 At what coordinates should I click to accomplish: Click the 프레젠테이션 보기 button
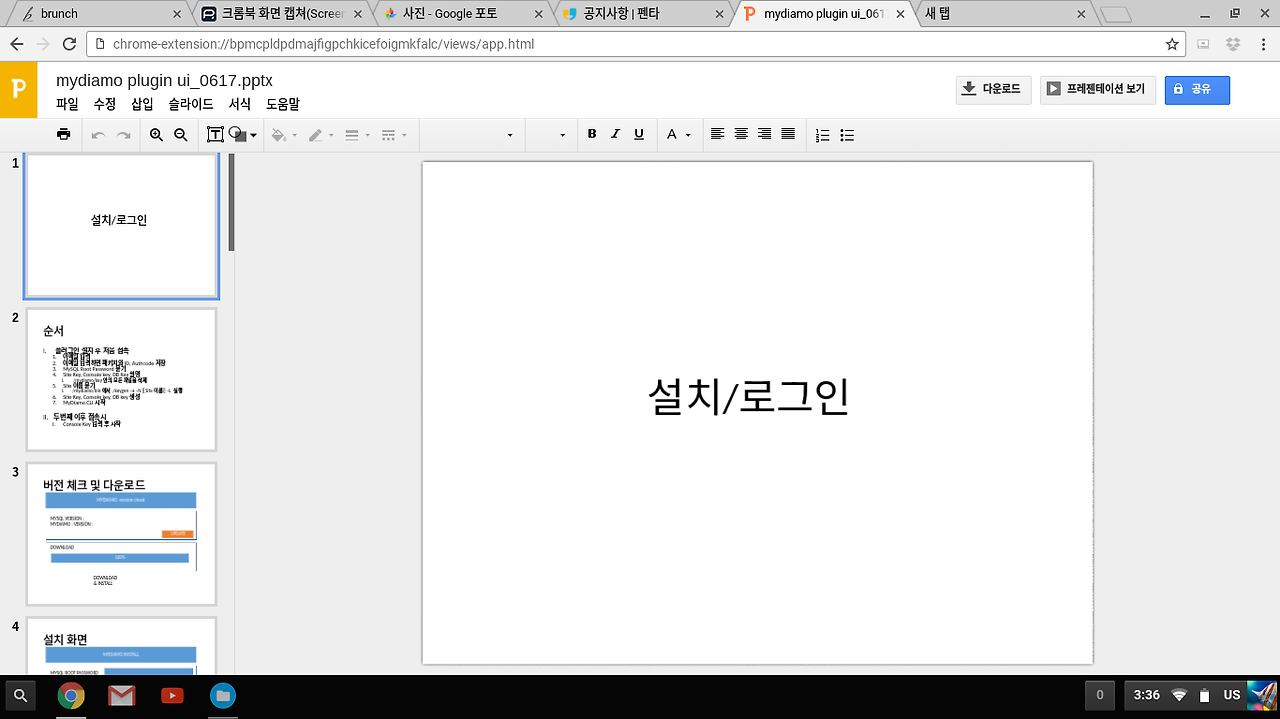point(1097,89)
